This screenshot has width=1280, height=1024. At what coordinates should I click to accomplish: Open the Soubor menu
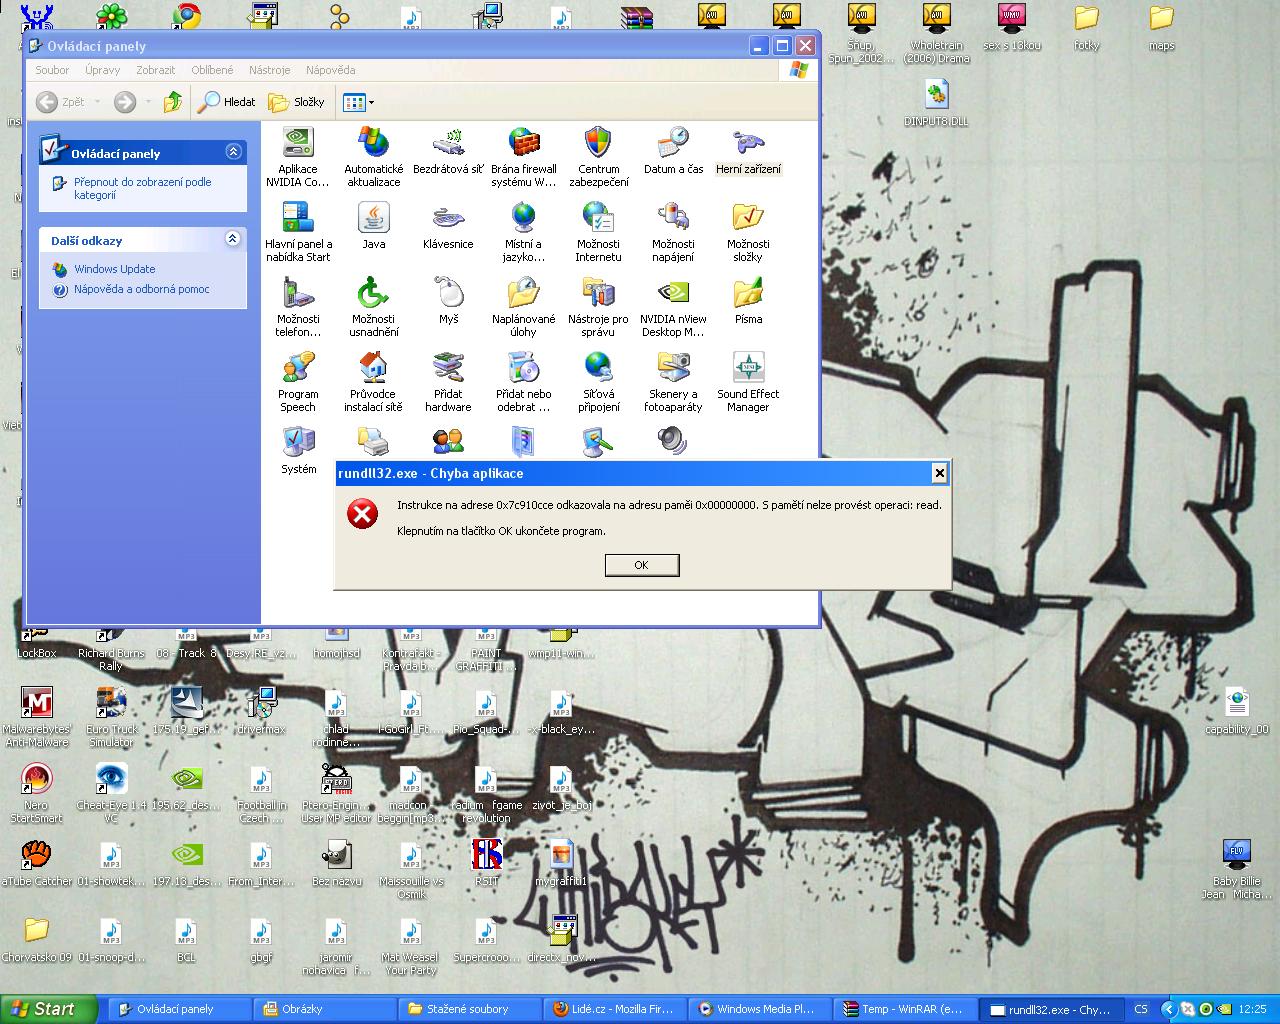pos(52,70)
